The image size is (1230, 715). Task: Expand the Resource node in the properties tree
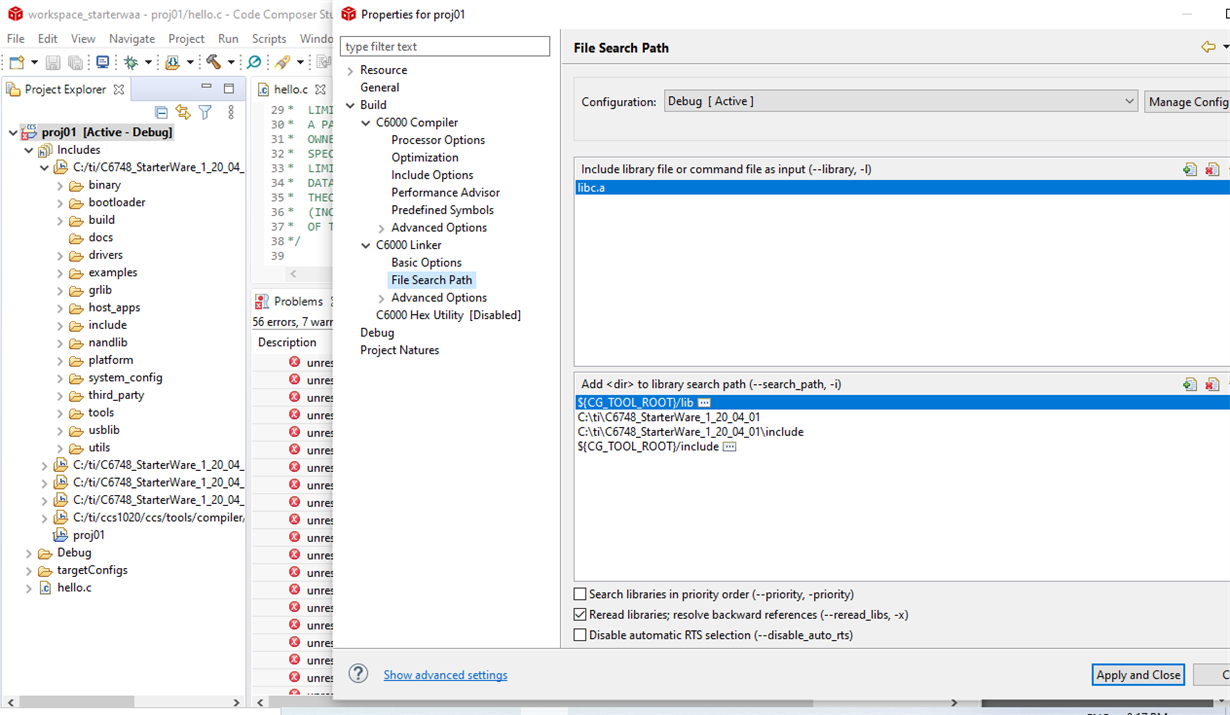[x=350, y=70]
